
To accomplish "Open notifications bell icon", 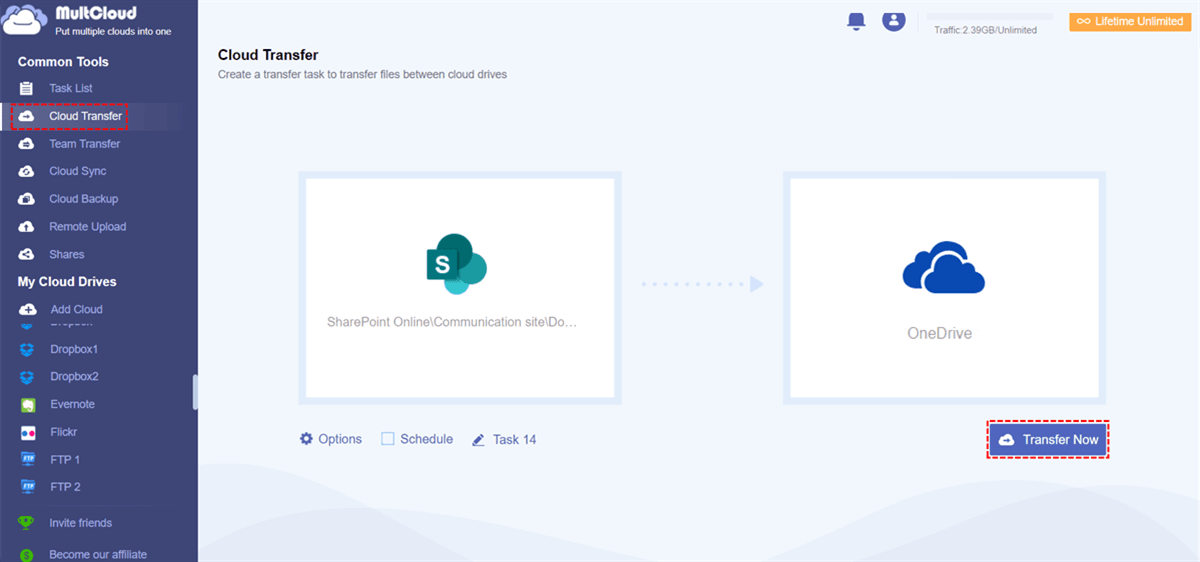I will pos(856,21).
